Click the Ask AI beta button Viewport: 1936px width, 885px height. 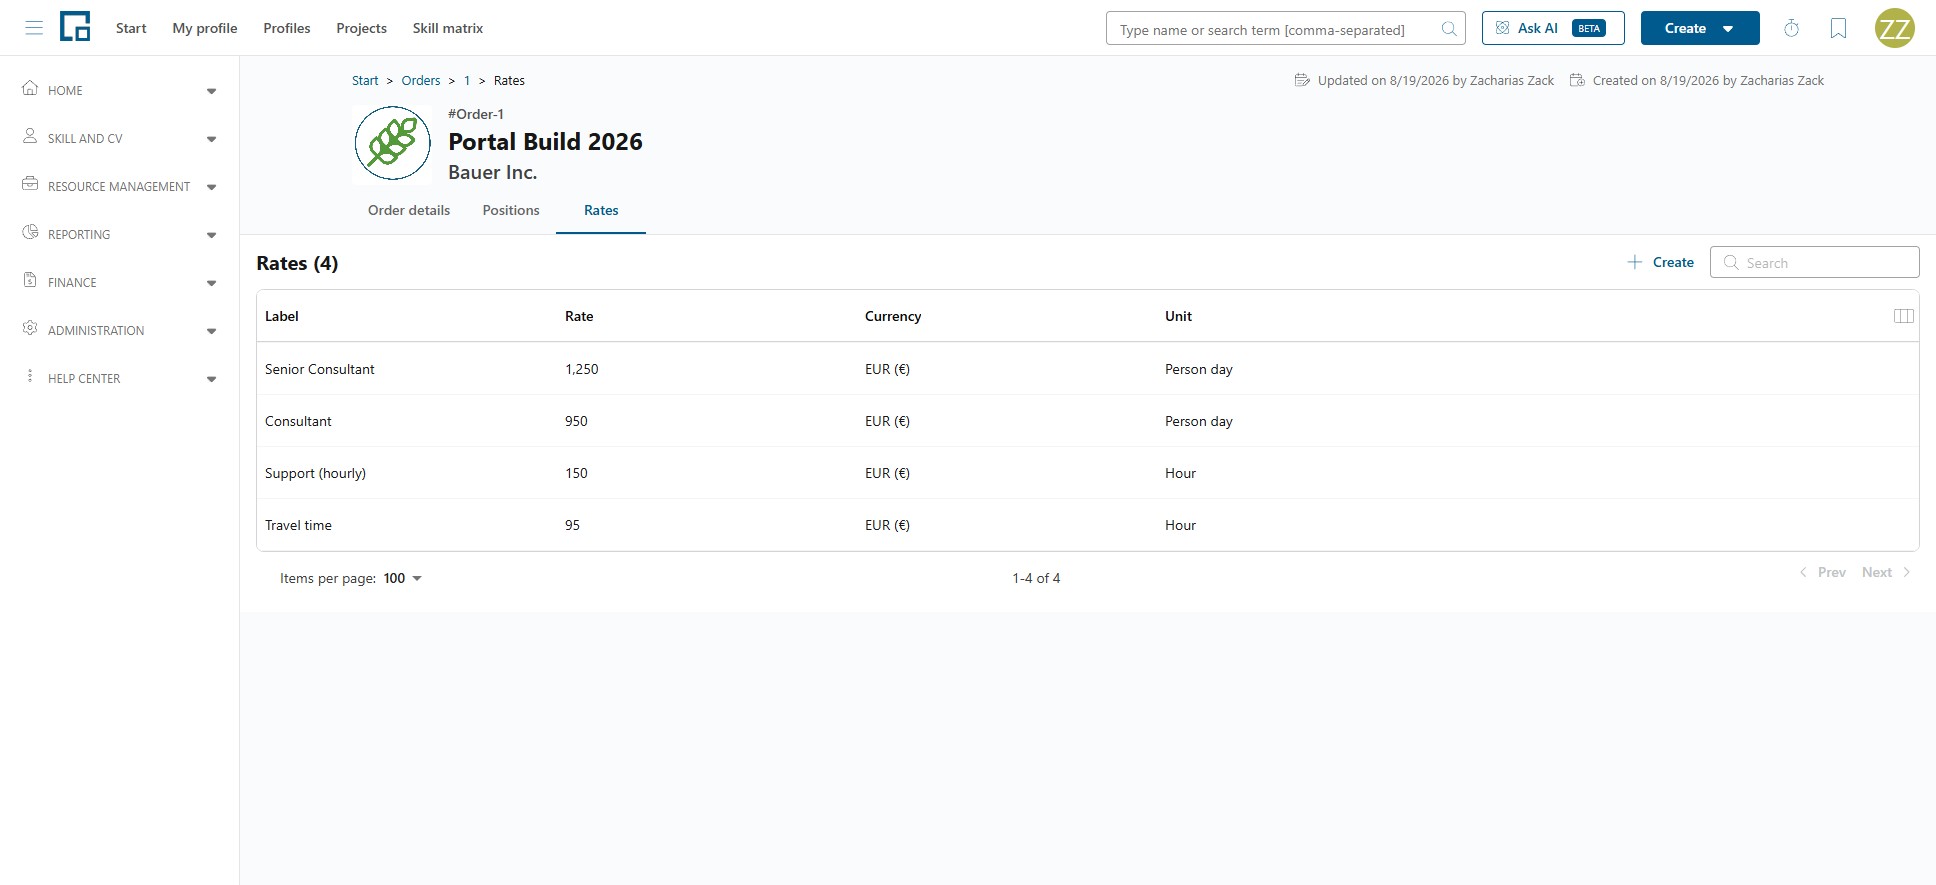click(1553, 28)
